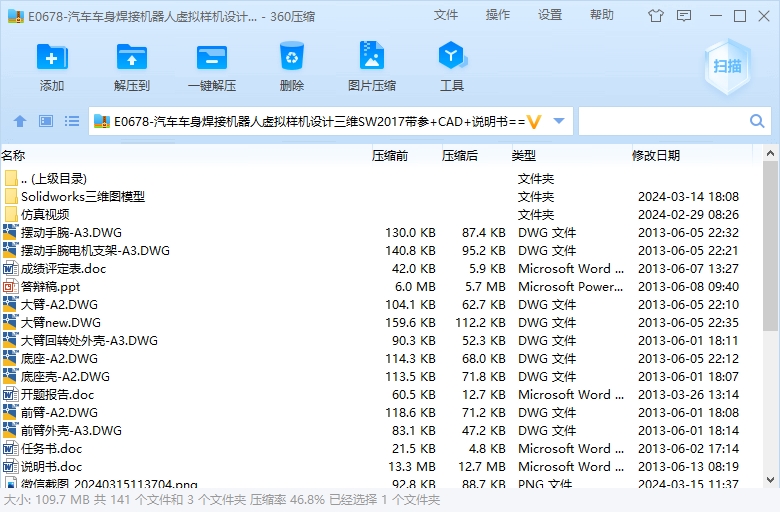Click archive icon in the path bar
Viewport: 780px width, 512px height.
coord(101,121)
